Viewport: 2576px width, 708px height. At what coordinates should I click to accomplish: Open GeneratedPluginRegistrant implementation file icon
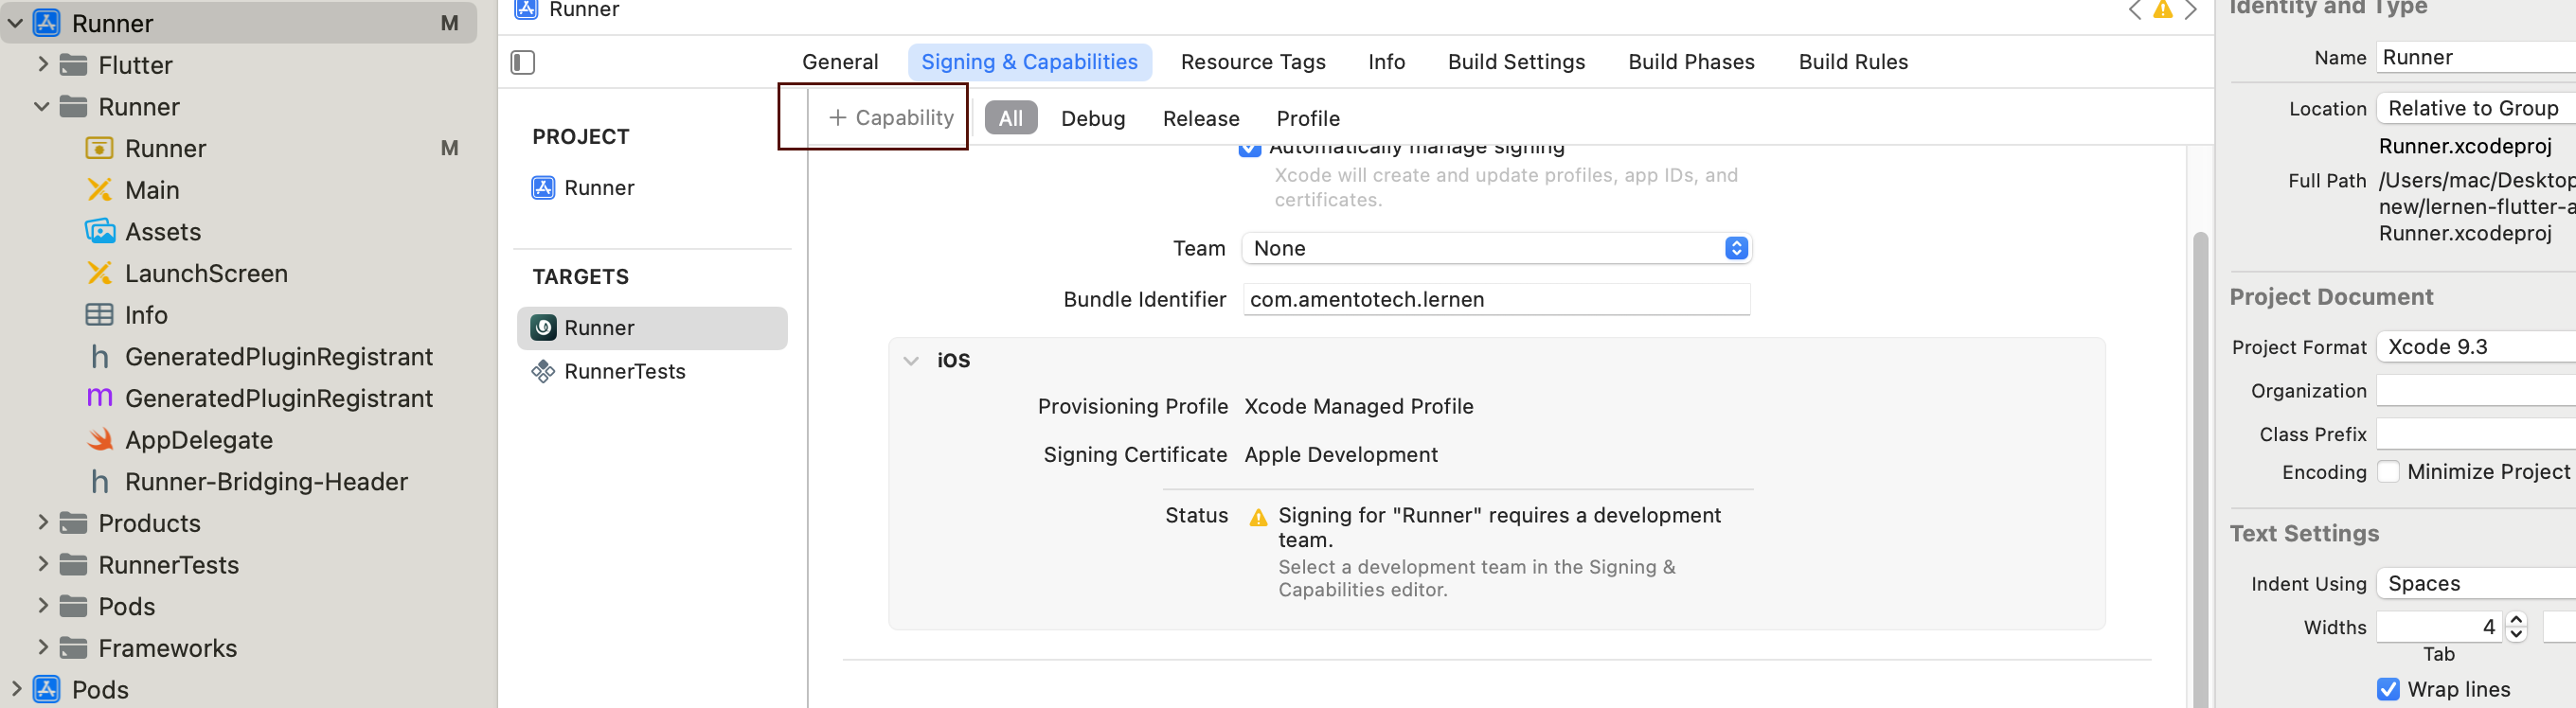coord(99,398)
